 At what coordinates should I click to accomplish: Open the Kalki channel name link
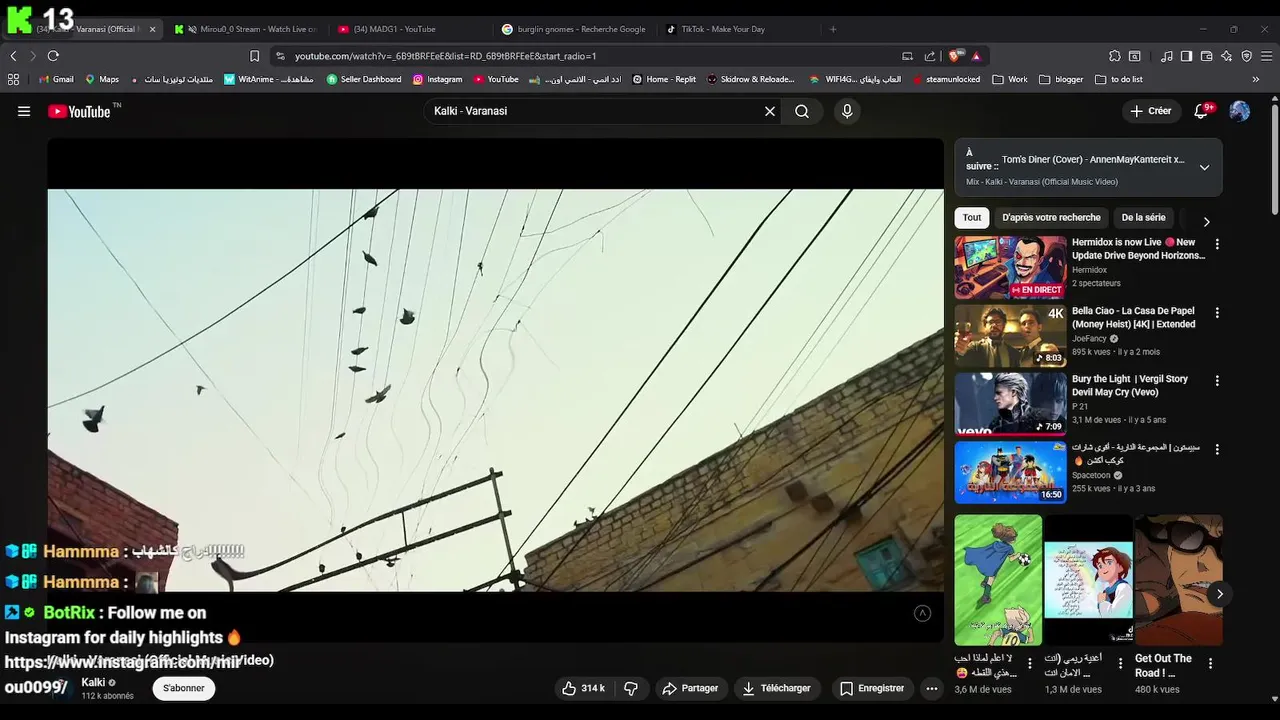click(93, 682)
